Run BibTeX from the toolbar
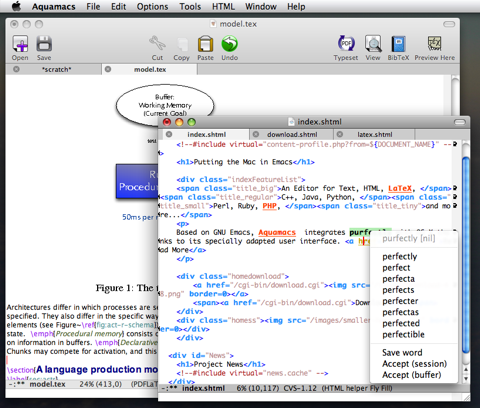Screen dimensions: 480x408 pos(398,44)
